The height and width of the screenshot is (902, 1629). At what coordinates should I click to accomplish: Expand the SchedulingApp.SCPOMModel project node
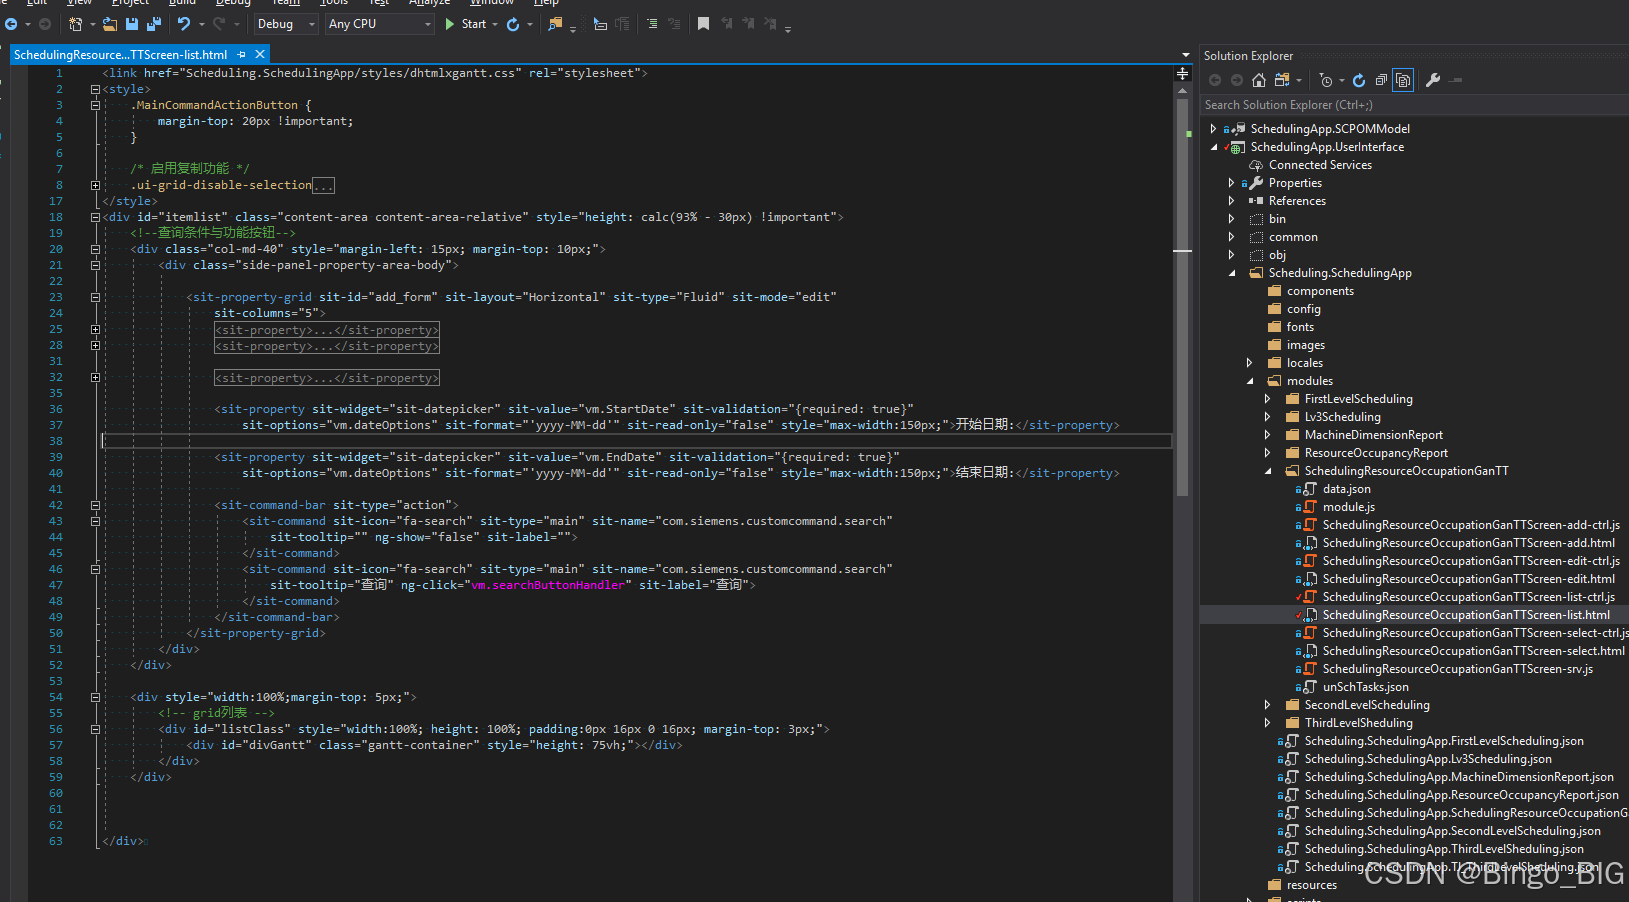(1213, 129)
